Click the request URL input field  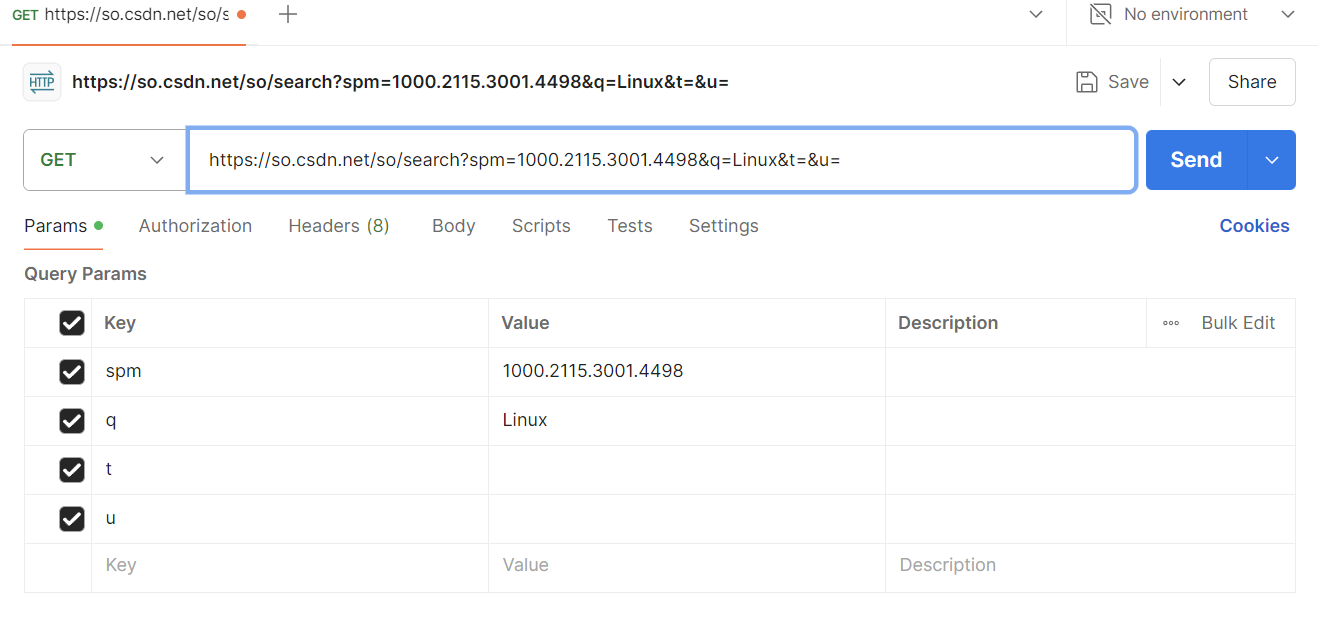[662, 160]
